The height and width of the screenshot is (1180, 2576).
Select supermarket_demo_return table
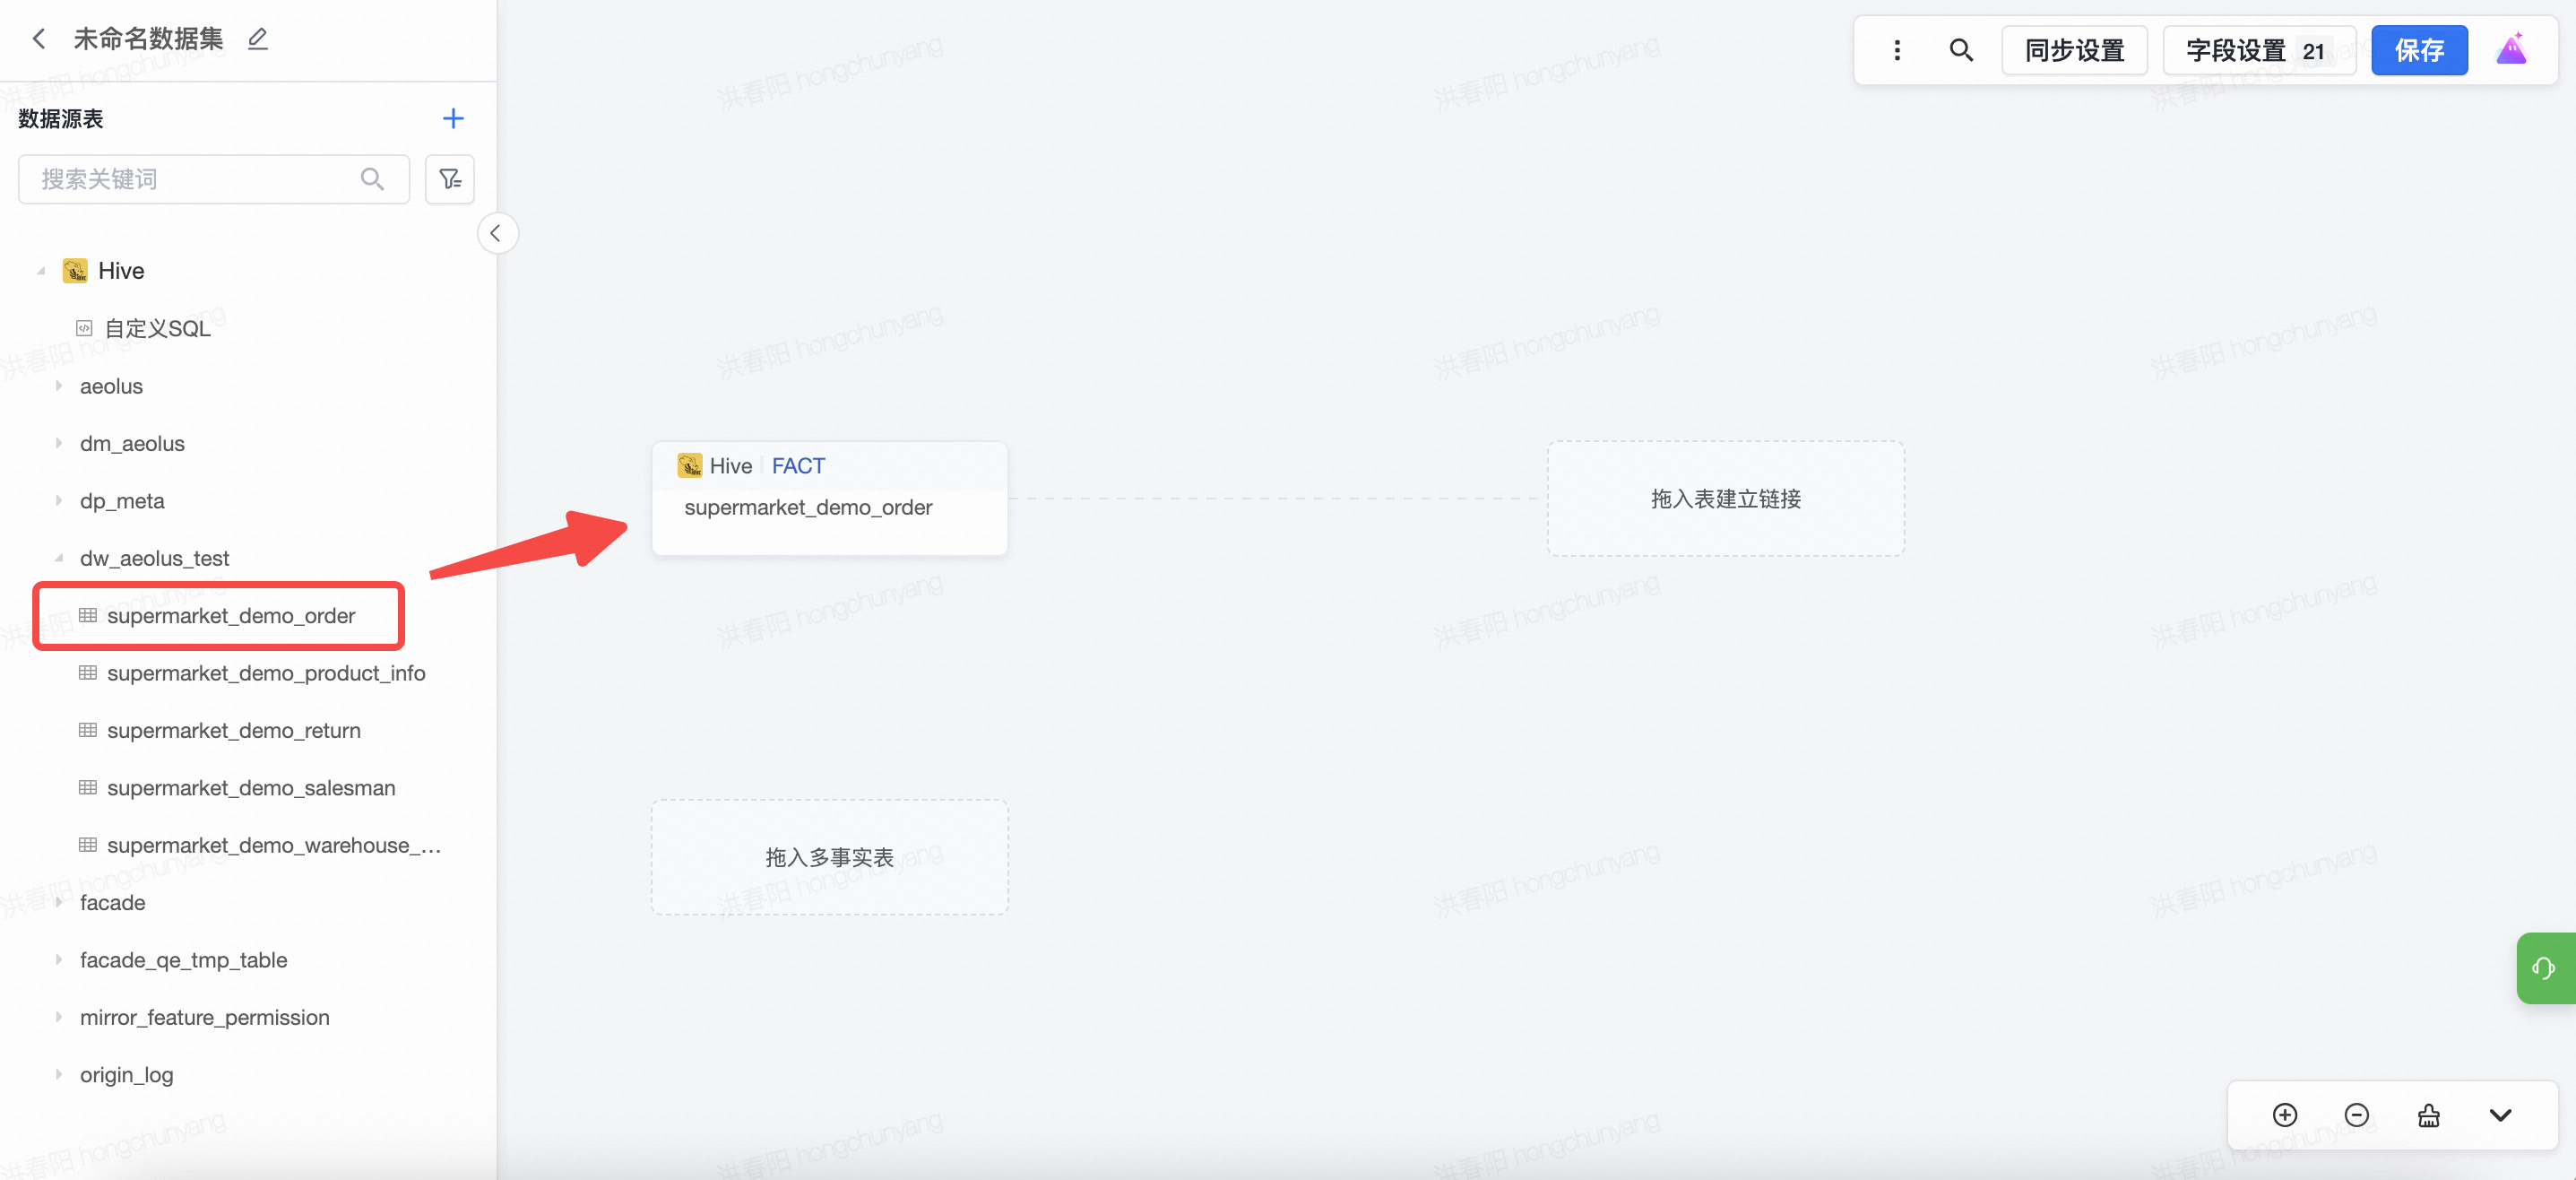[233, 731]
